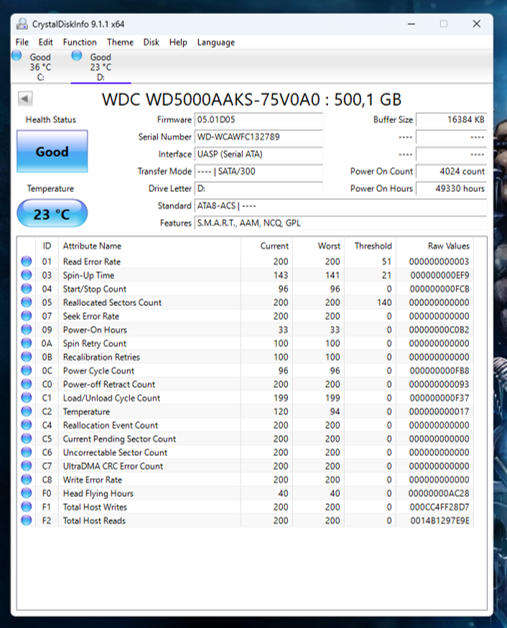This screenshot has width=507, height=628.
Task: Click raw value 00000000C0B2
Action: [x=439, y=330]
